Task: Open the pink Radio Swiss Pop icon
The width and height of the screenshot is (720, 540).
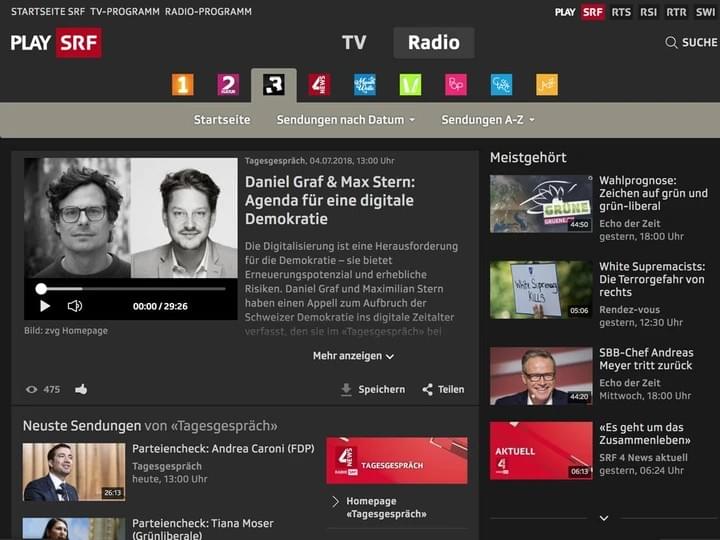Action: pyautogui.click(x=456, y=85)
